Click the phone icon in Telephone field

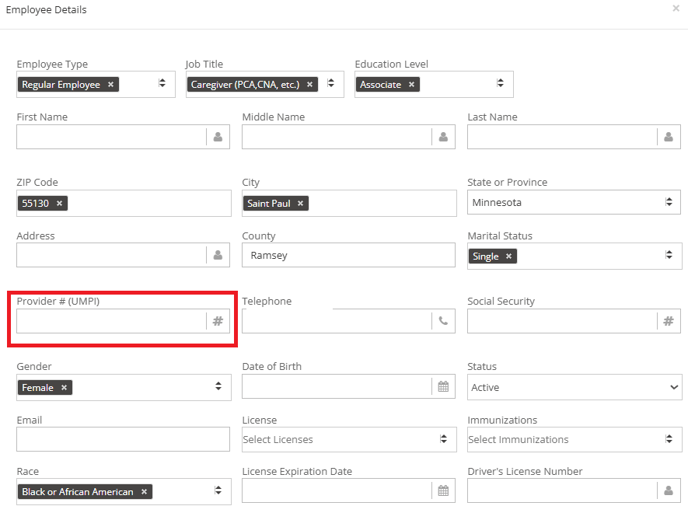[443, 321]
